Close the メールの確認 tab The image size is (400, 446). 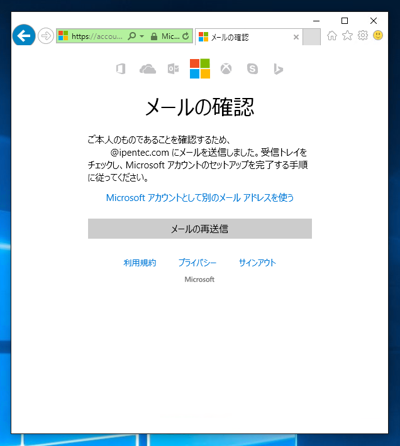click(x=296, y=37)
